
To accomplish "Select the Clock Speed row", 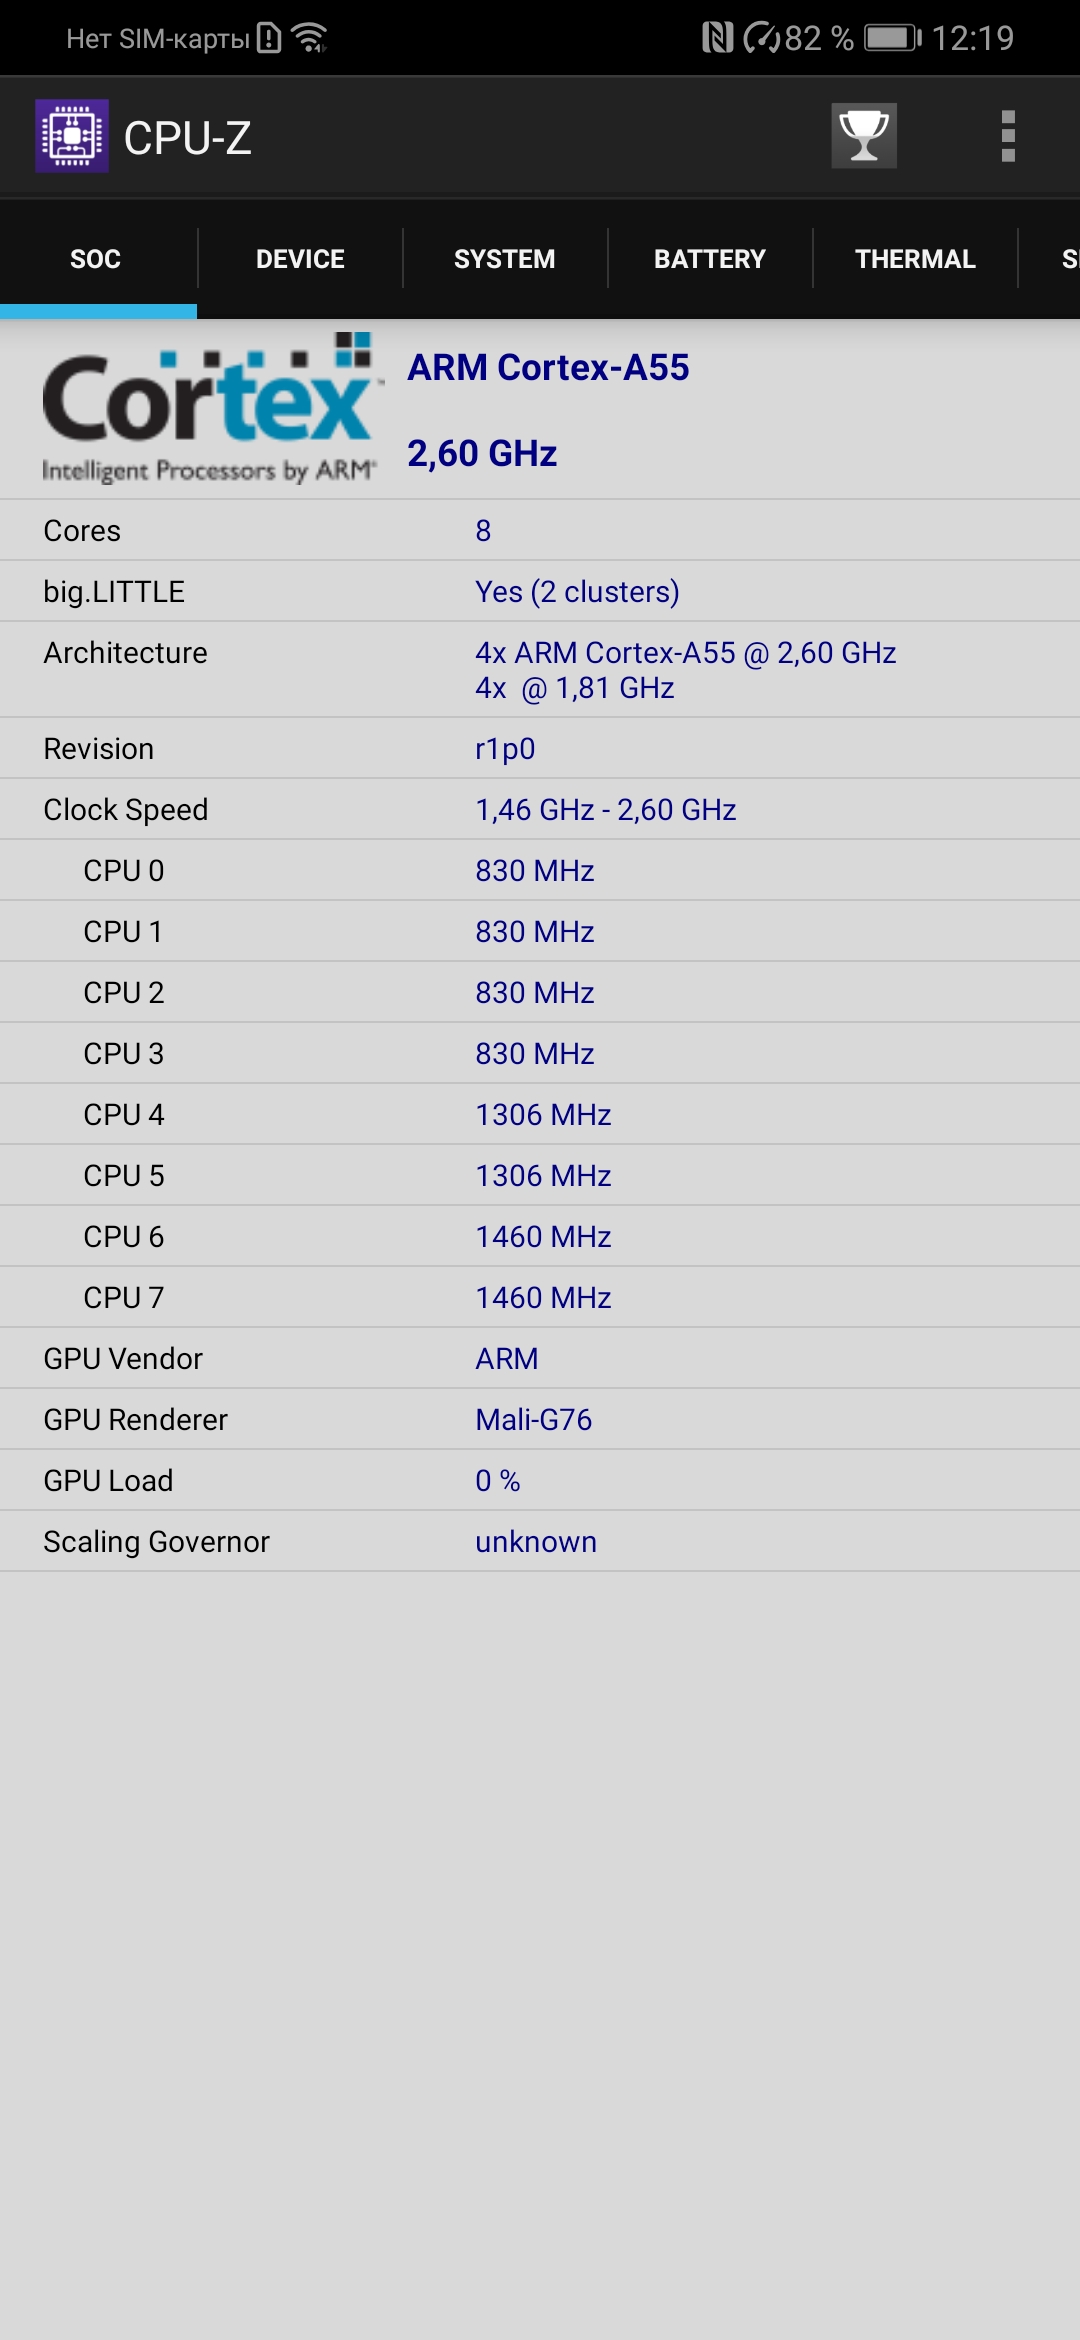I will (540, 810).
